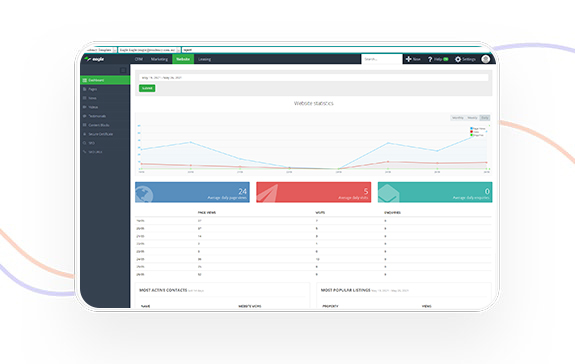Open Content Blocks in the sidebar

[x=105, y=125]
